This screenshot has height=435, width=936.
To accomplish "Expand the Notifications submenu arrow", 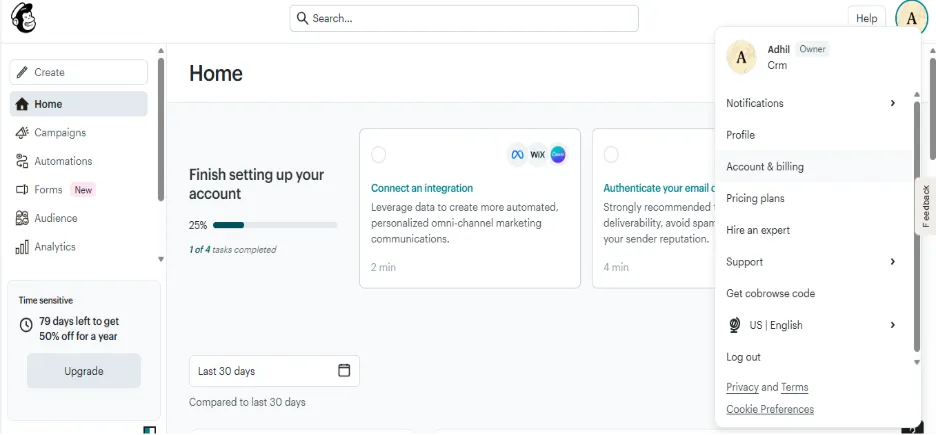I will [x=893, y=103].
